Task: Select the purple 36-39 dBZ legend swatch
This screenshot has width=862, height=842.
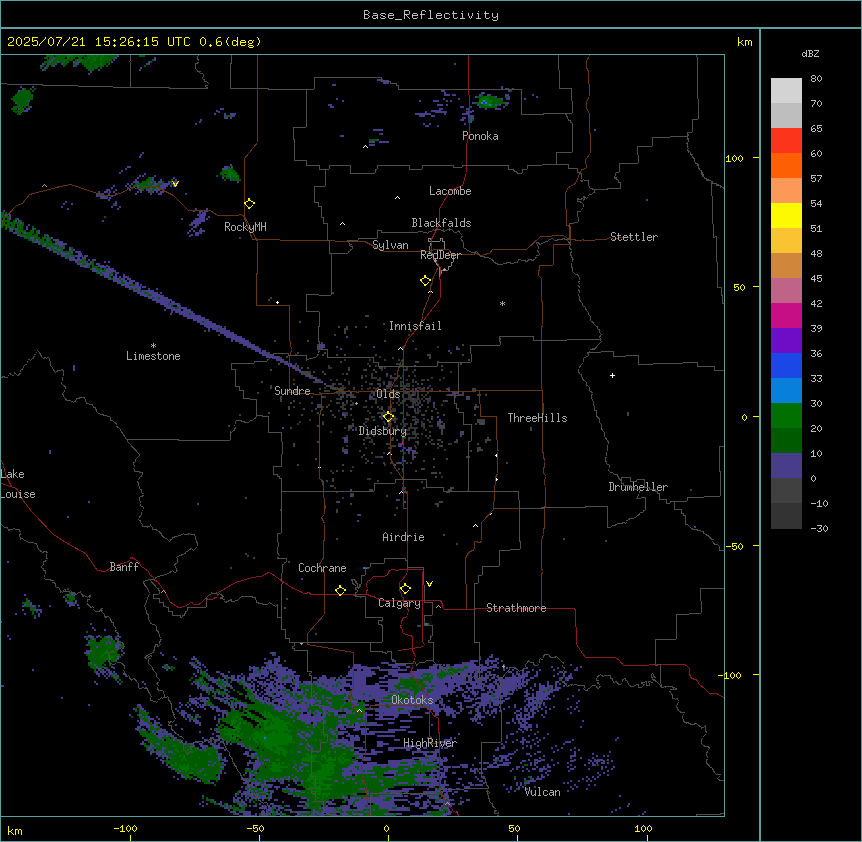Action: [x=786, y=341]
